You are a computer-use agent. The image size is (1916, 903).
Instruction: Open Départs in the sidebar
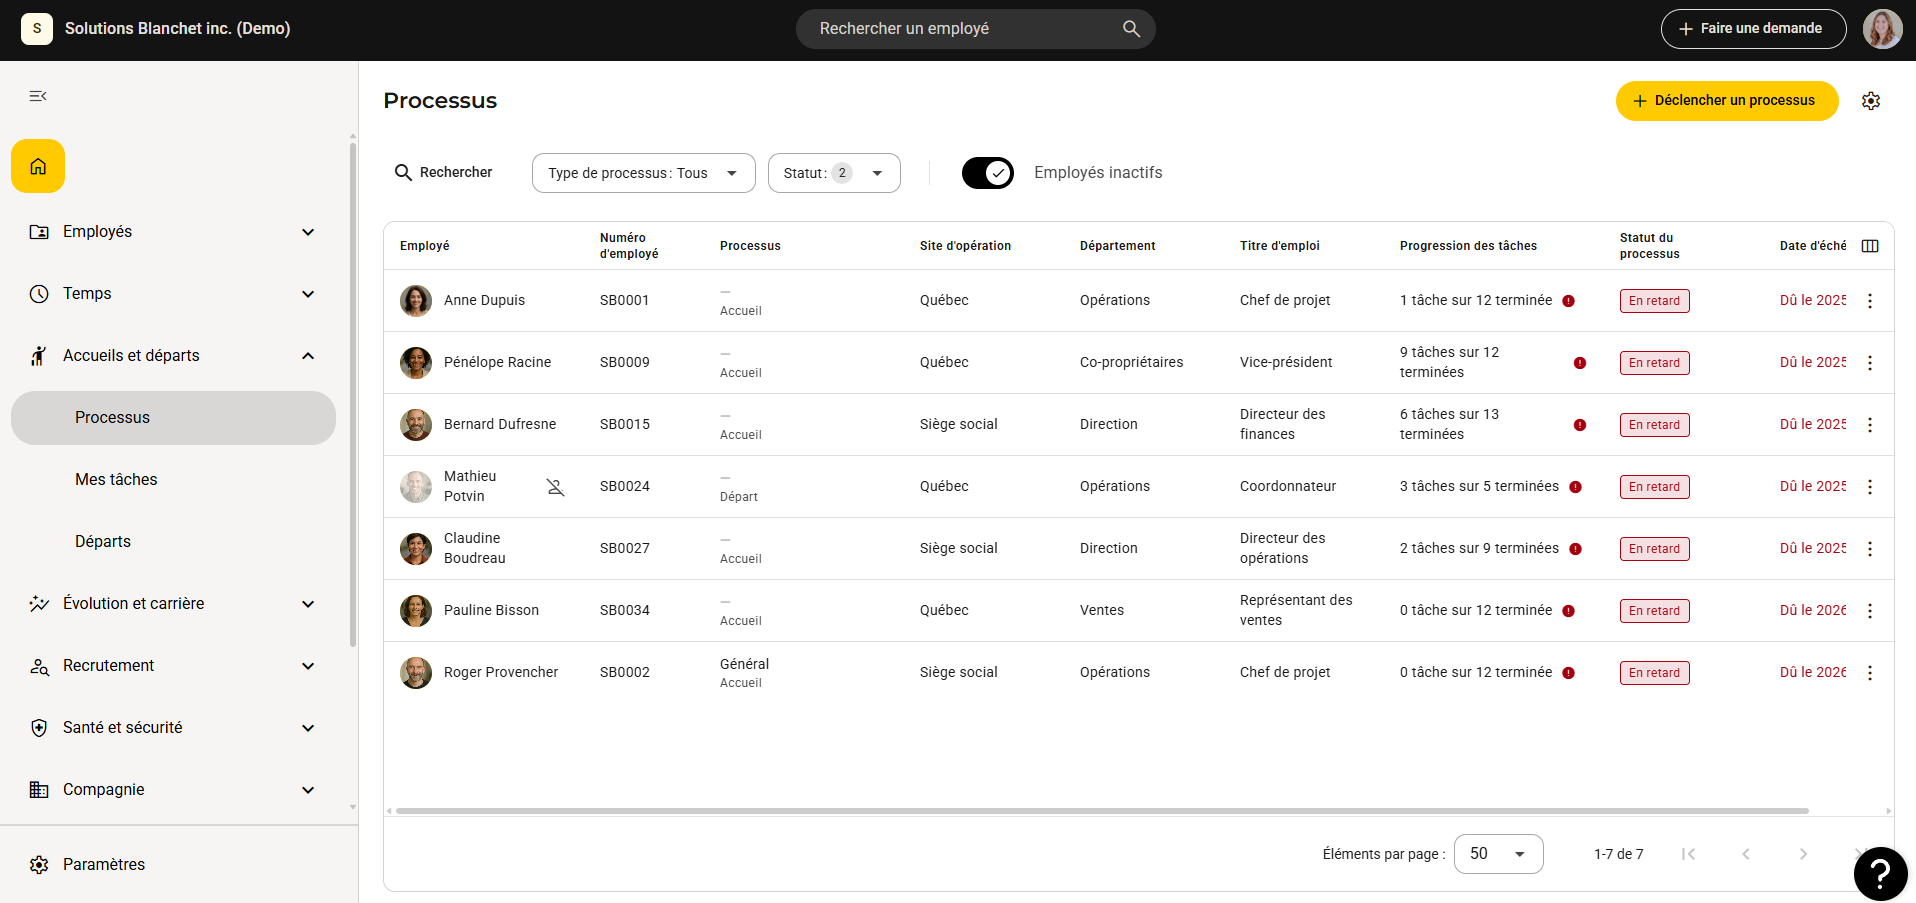coord(173,542)
